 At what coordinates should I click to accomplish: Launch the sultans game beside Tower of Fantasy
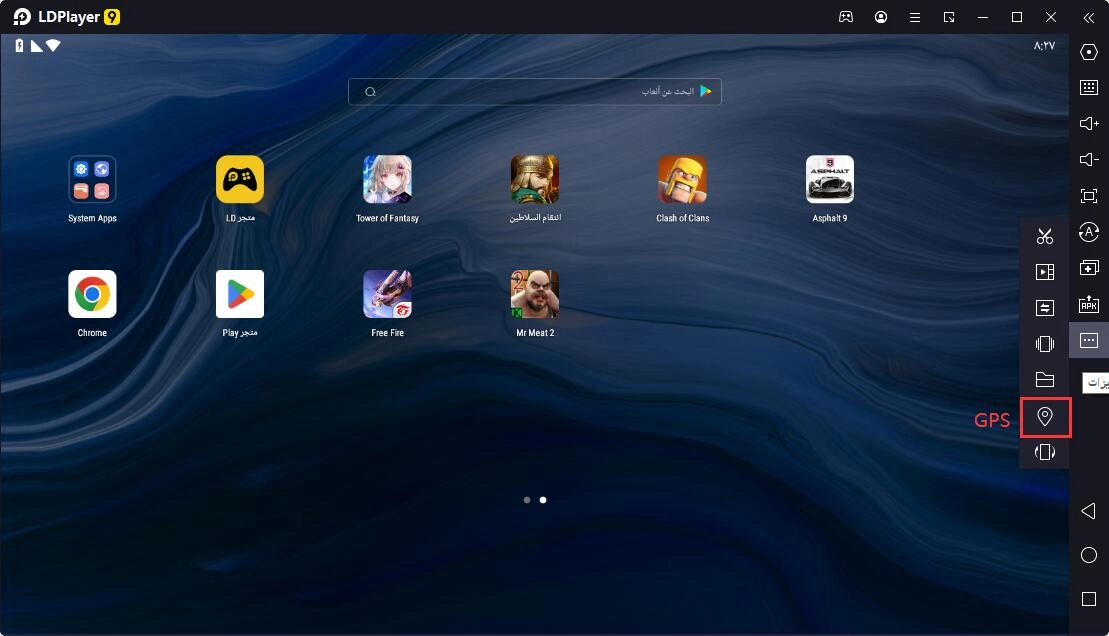click(x=535, y=180)
